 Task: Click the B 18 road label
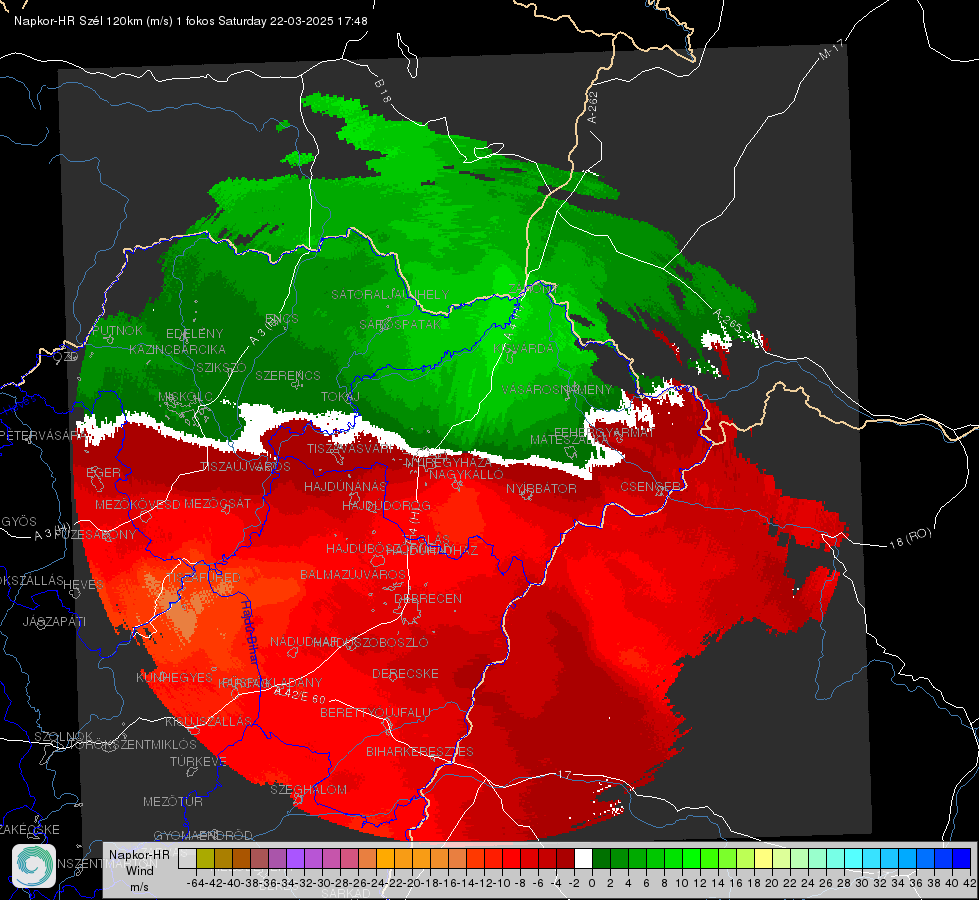382,91
